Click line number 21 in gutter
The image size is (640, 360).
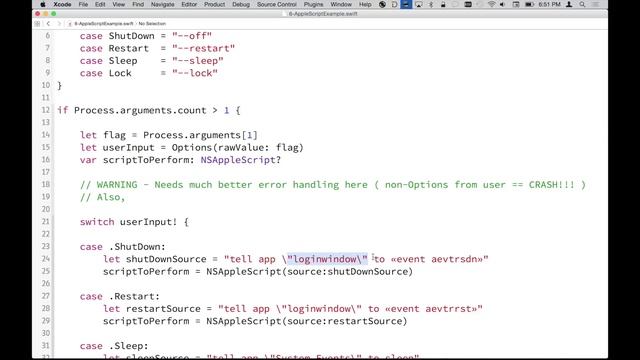point(45,222)
